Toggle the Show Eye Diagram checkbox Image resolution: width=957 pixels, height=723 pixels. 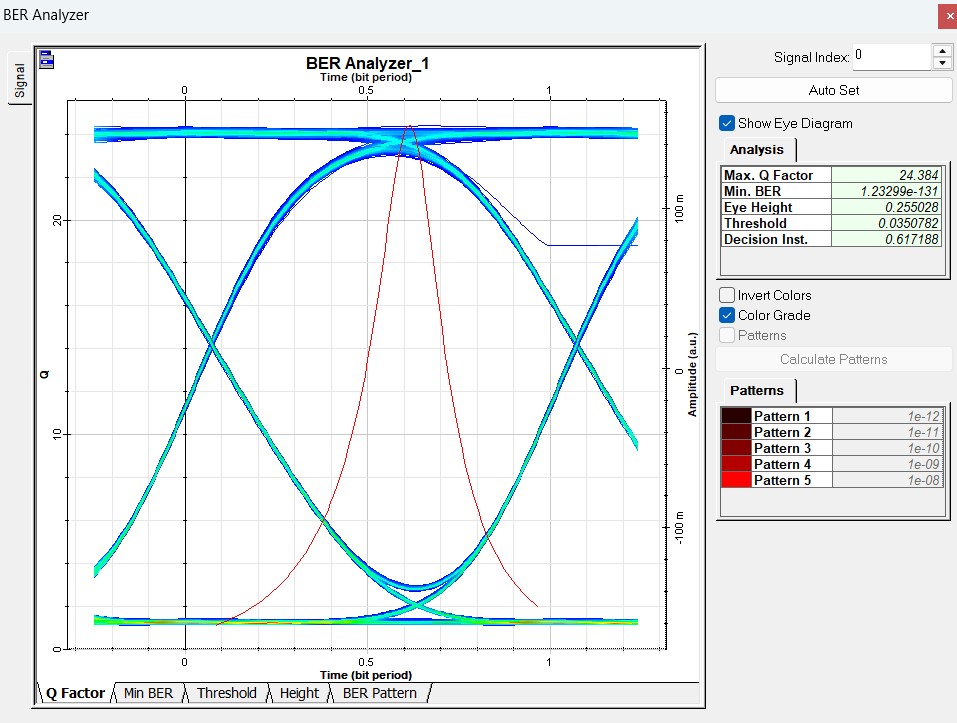tap(727, 123)
